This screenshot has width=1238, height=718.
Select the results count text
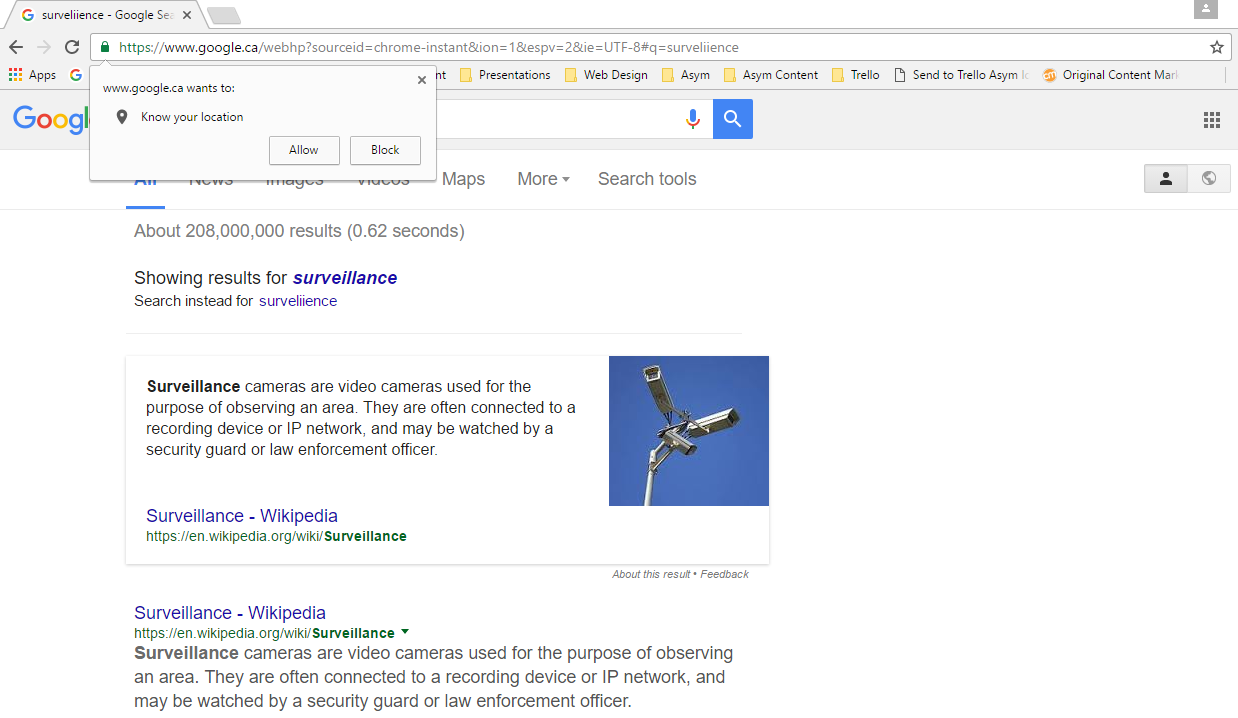tap(299, 231)
